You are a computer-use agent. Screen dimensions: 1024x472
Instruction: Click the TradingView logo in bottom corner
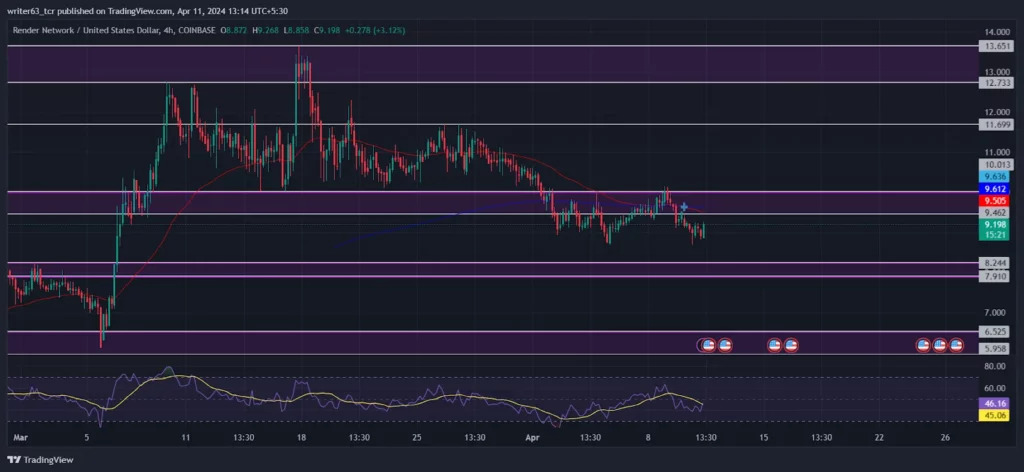(x=40, y=460)
